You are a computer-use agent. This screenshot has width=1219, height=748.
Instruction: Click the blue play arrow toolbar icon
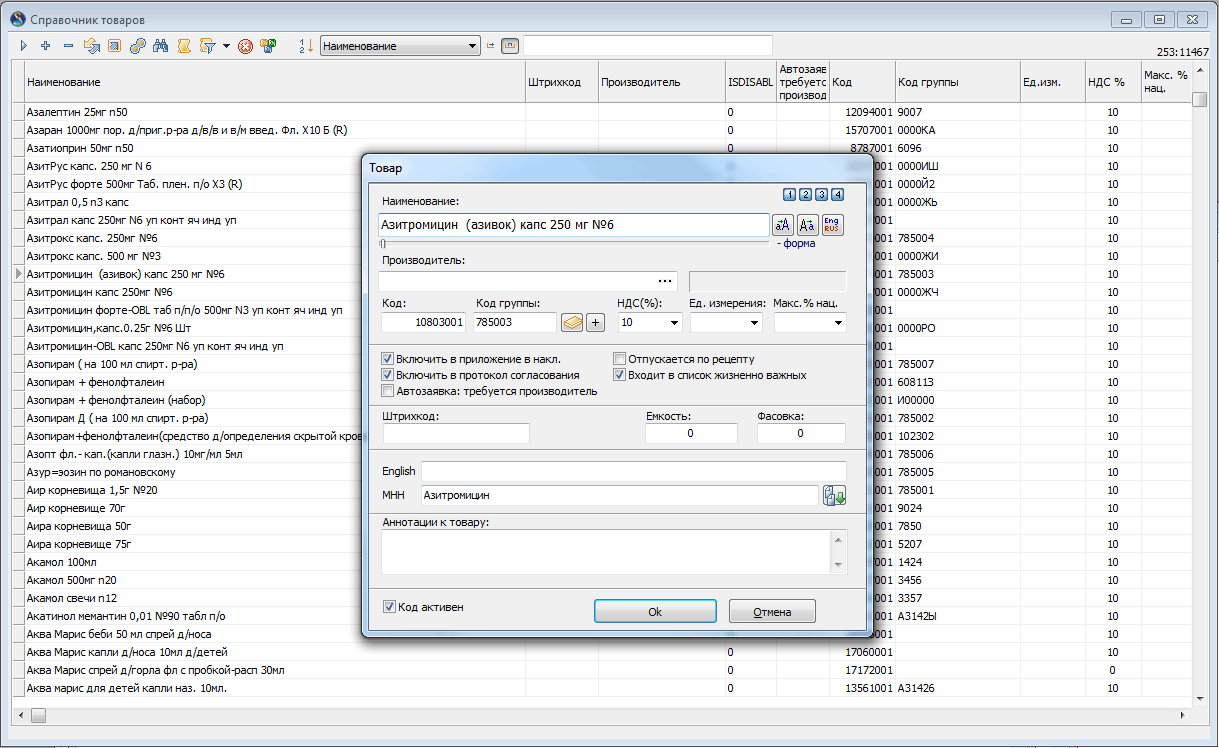point(24,46)
